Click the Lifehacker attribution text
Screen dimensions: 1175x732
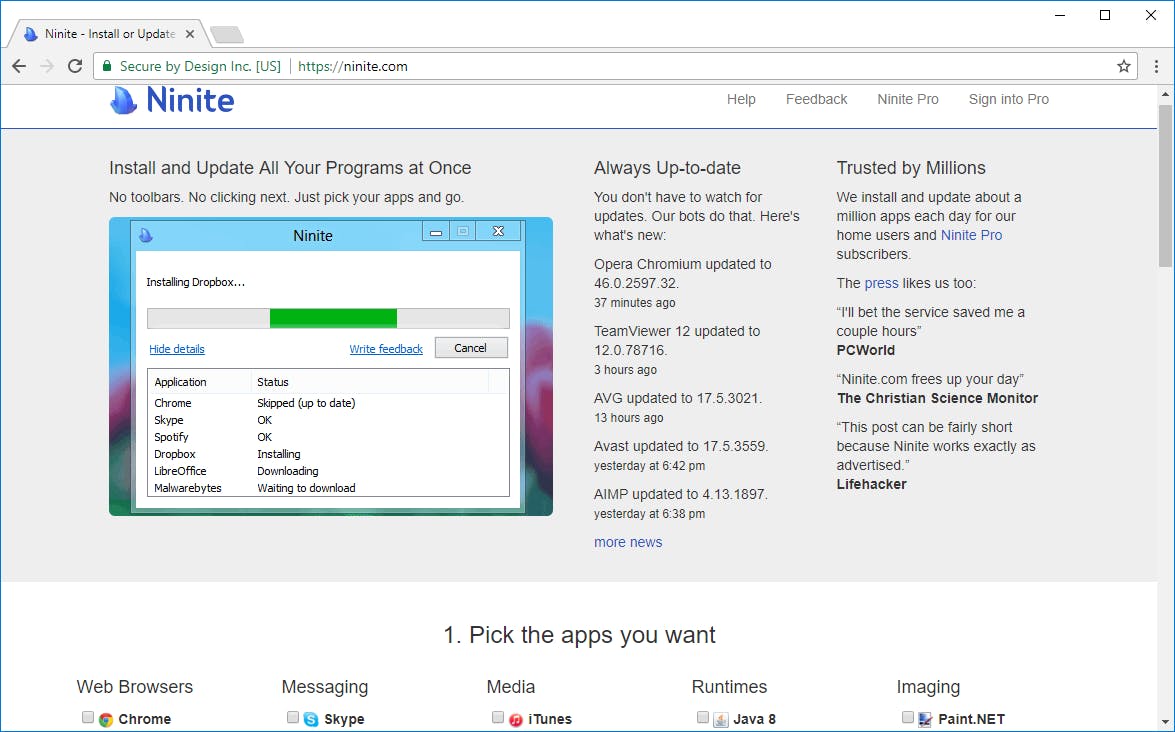click(x=872, y=484)
